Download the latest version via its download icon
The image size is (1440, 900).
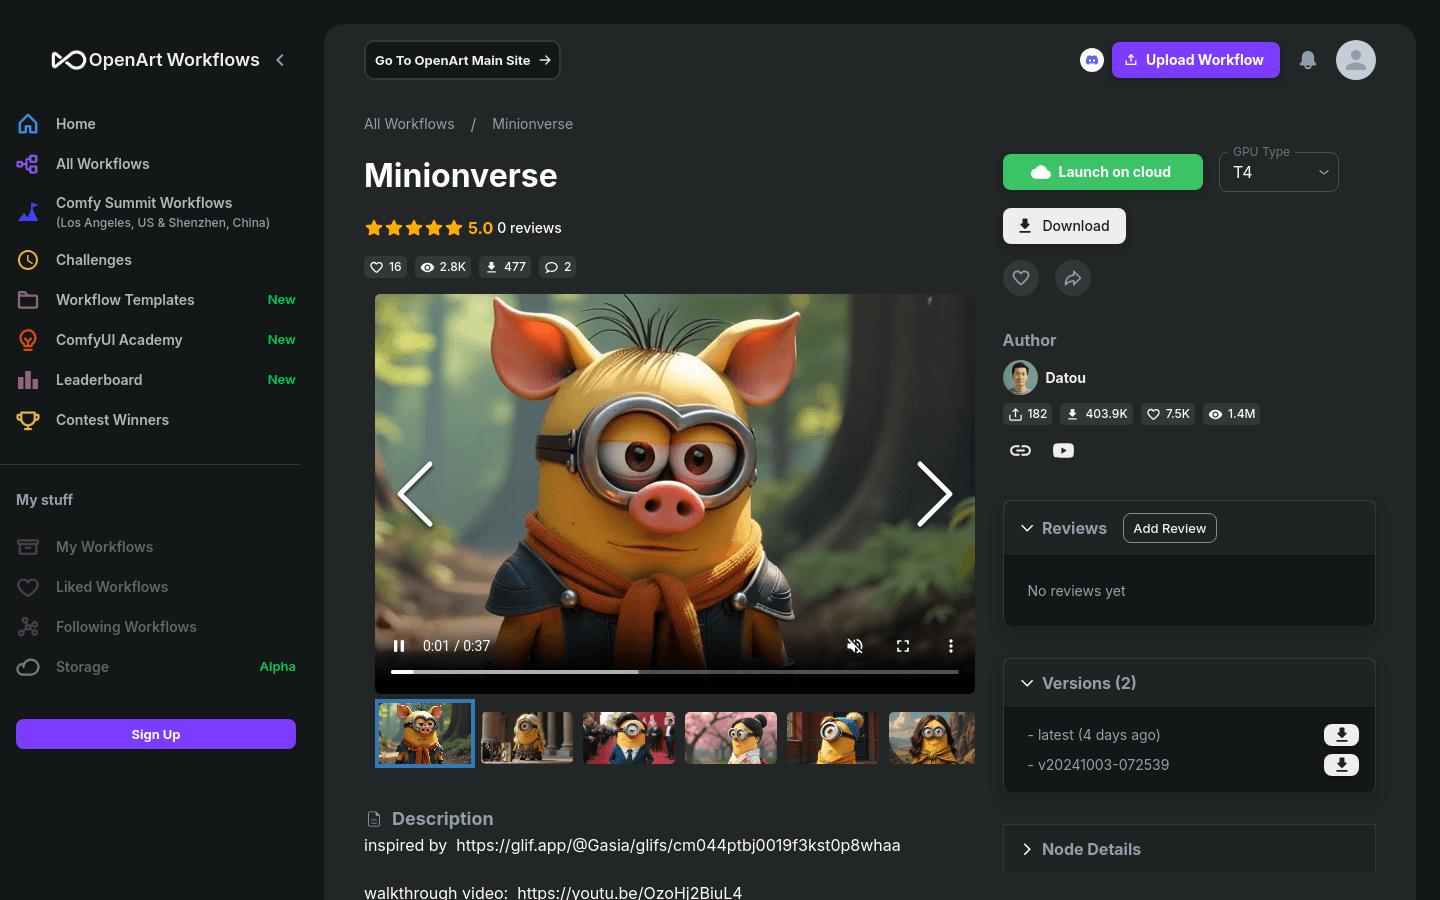(1340, 734)
